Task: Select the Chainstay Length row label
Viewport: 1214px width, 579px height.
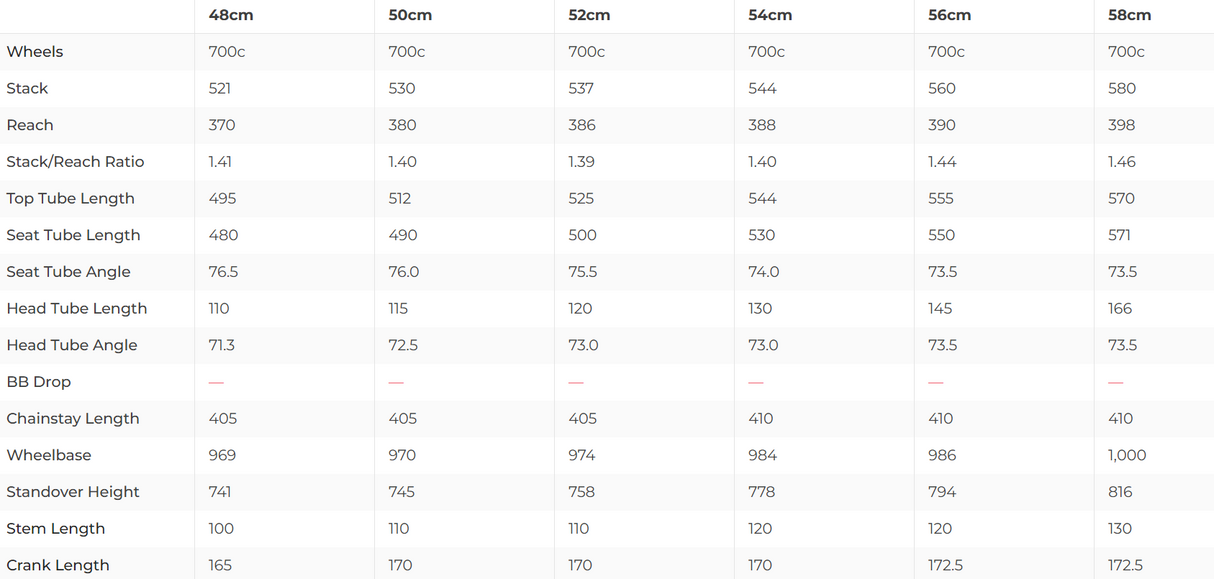Action: 73,419
